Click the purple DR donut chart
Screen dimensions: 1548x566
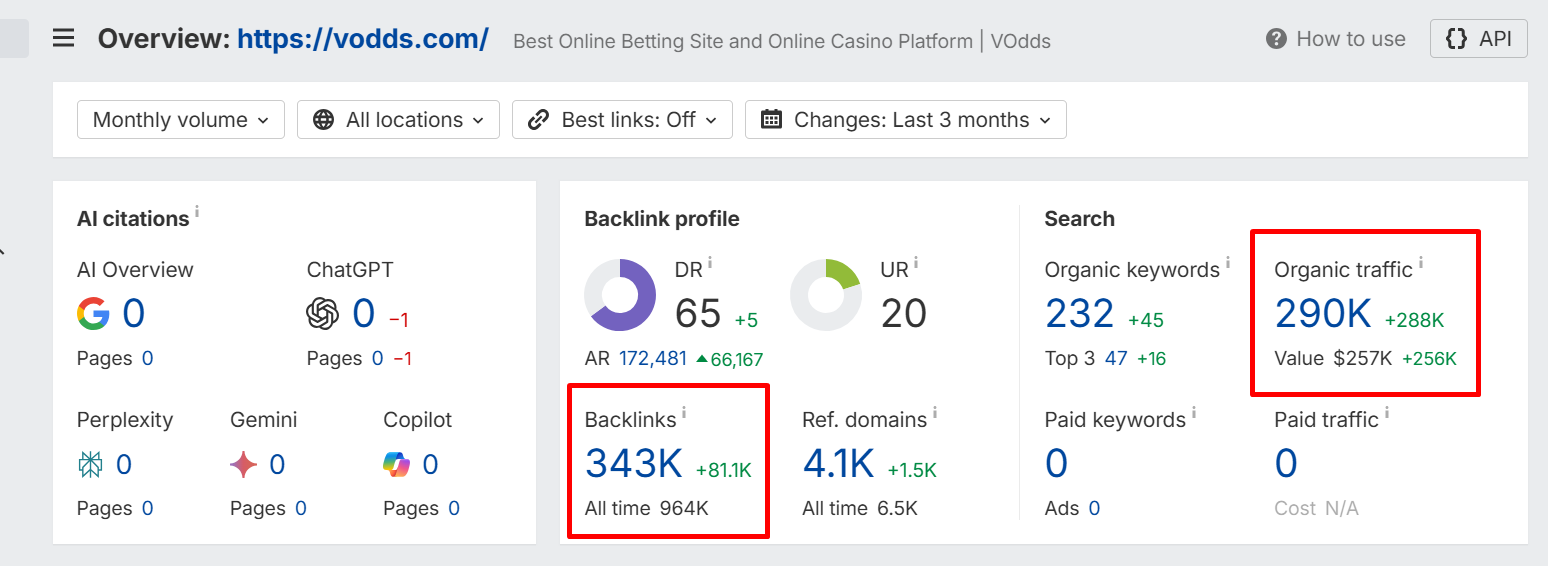(620, 294)
